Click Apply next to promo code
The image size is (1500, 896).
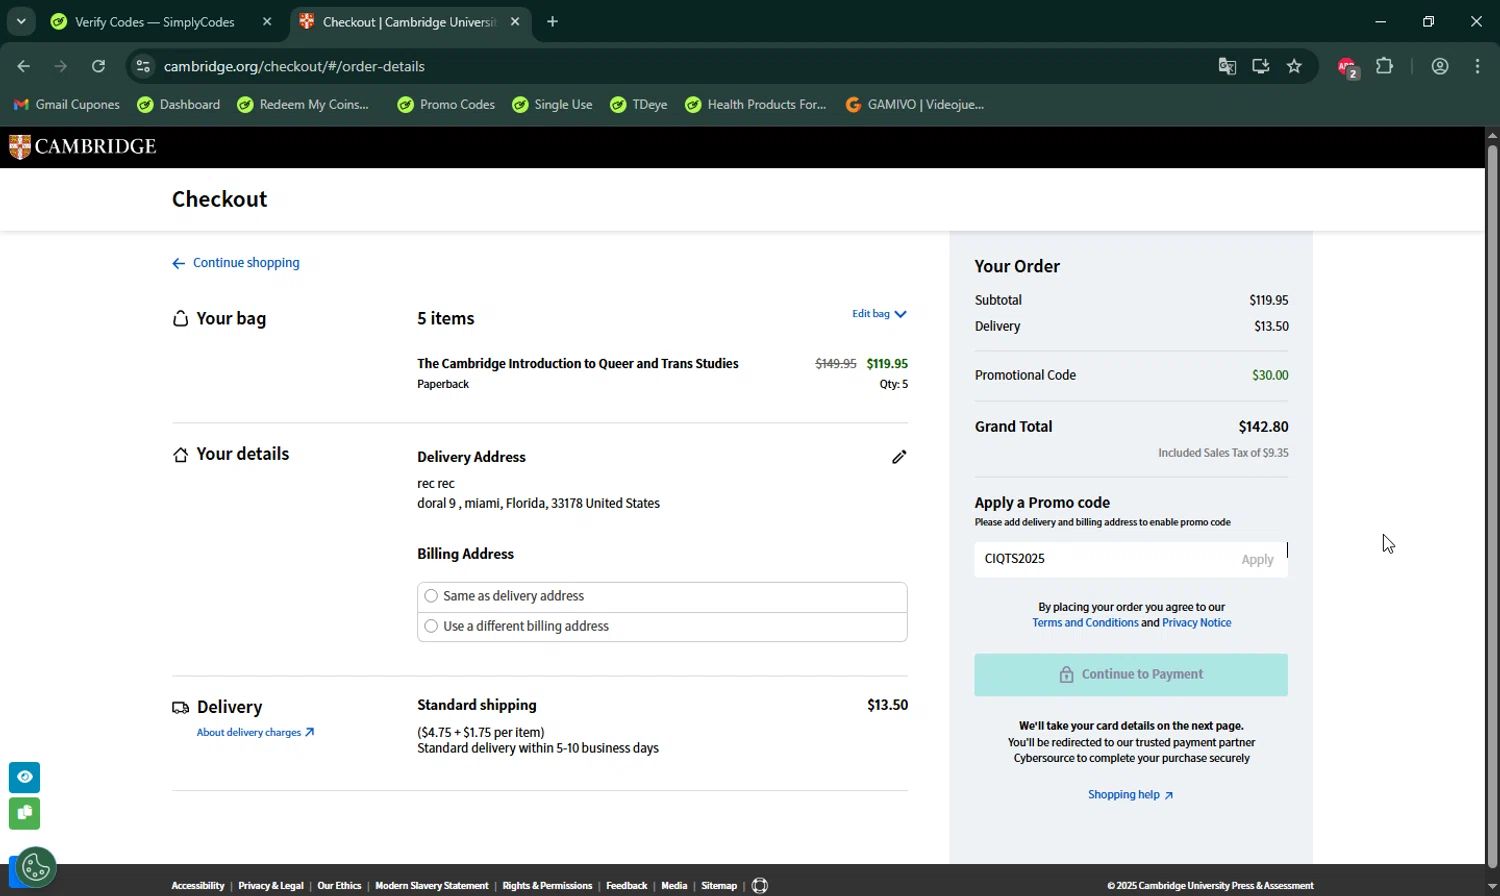pos(1257,560)
